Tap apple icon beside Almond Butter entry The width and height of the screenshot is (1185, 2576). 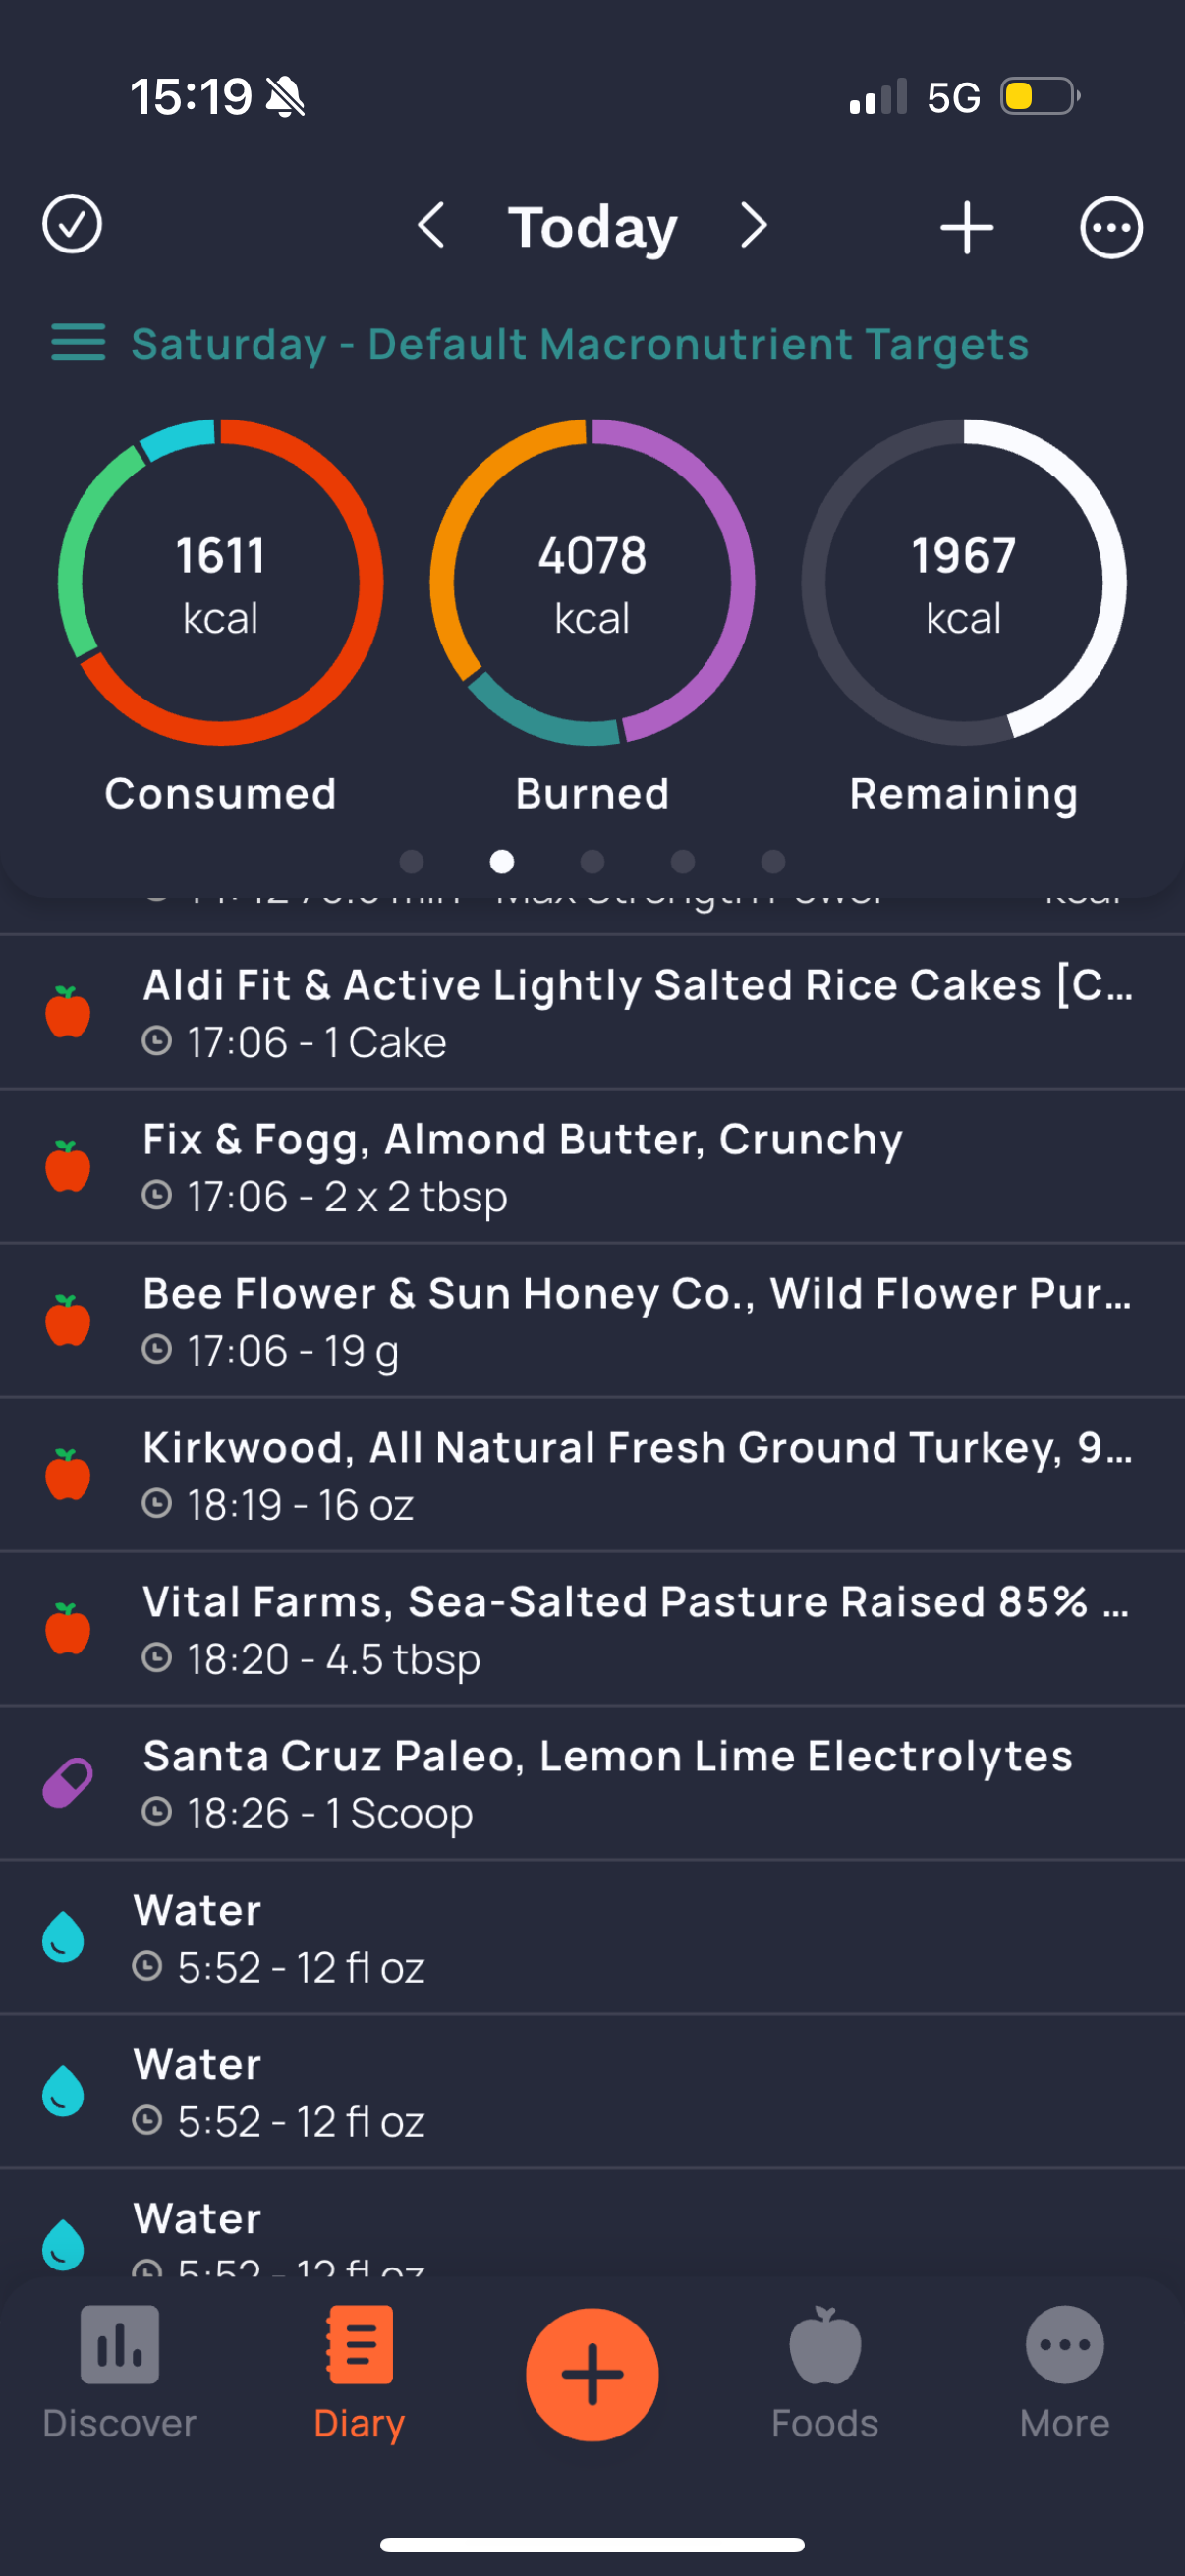coord(68,1166)
